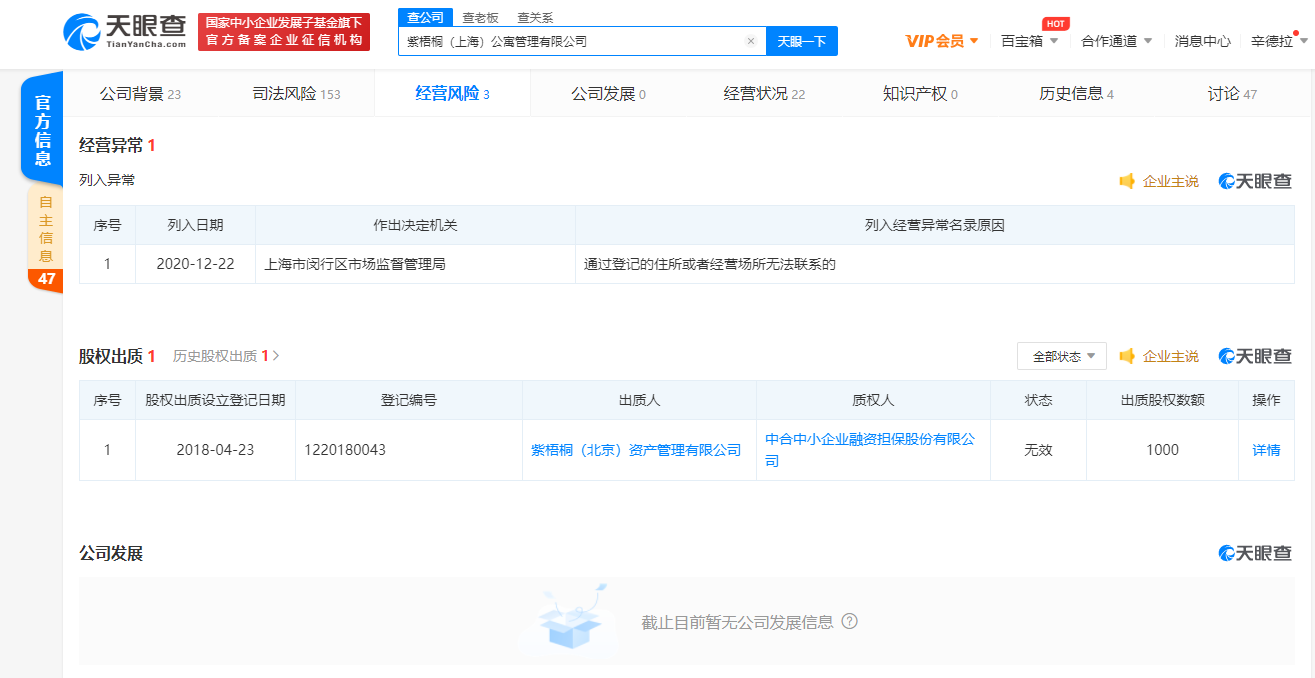Click the 天眼一下 search button
Viewport: 1315px width, 678px height.
click(x=802, y=41)
